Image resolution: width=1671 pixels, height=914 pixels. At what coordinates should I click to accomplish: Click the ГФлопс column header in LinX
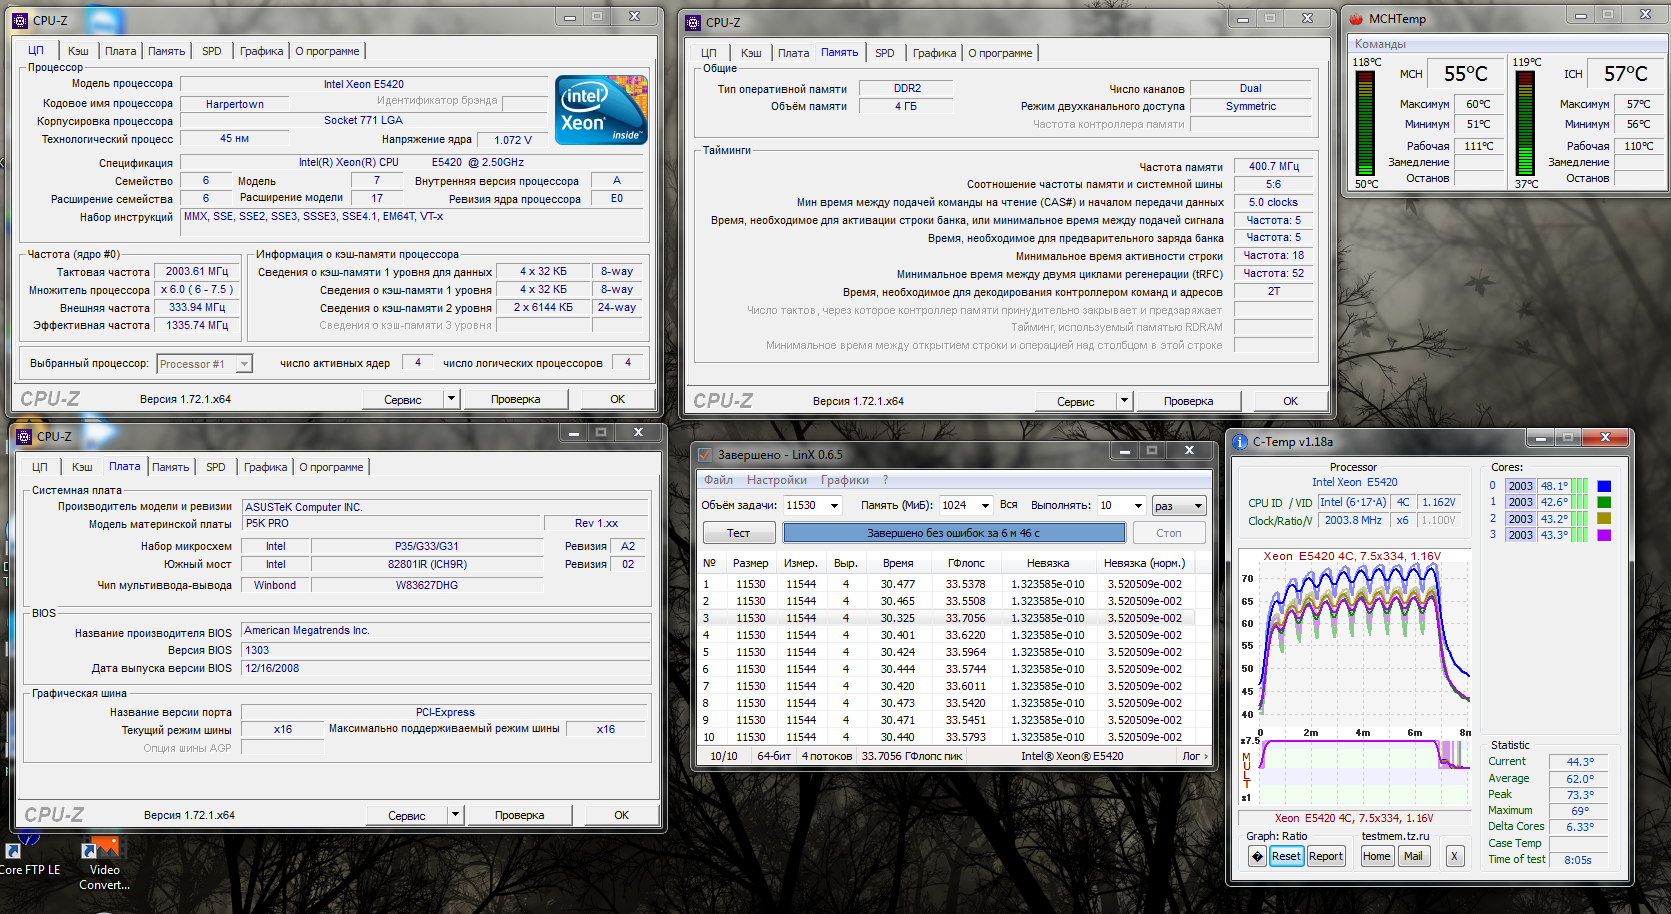point(966,563)
